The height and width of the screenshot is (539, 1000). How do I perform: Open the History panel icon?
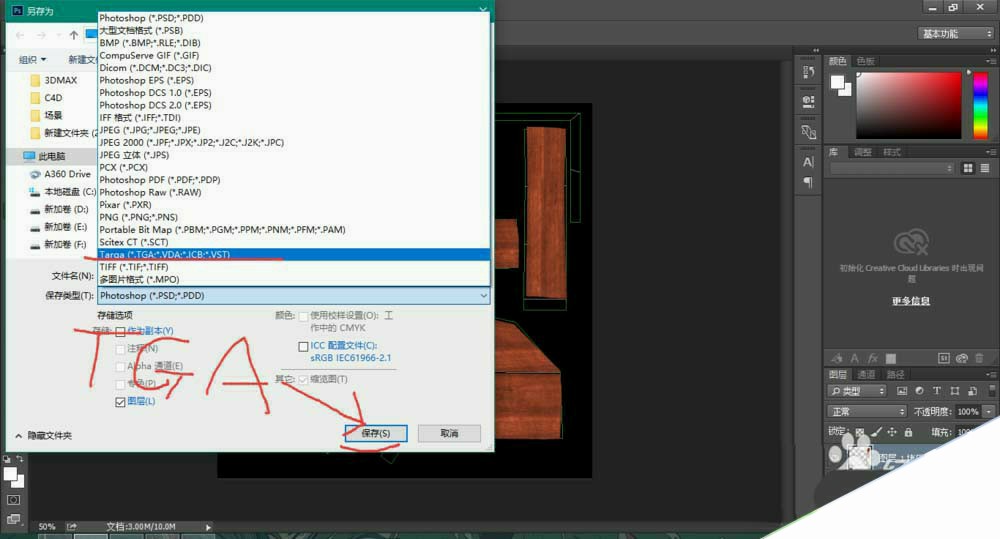808,70
